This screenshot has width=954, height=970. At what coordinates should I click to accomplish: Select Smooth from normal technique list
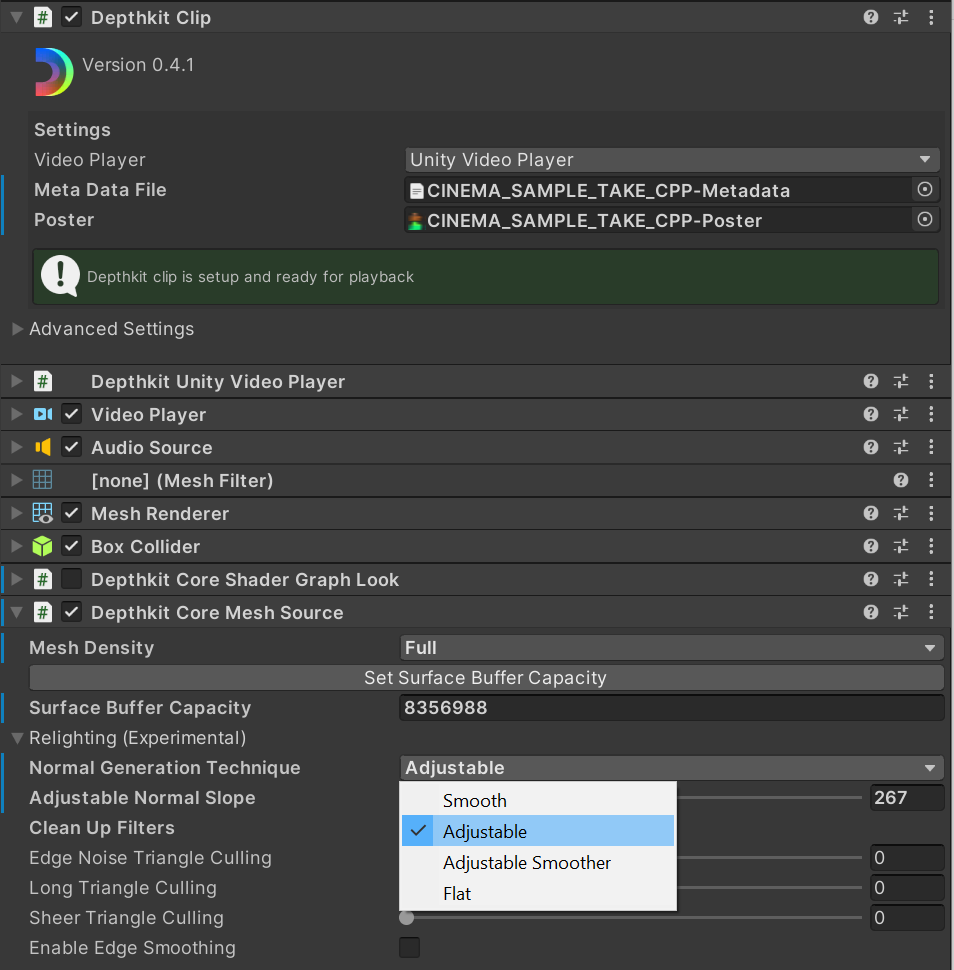(x=475, y=800)
